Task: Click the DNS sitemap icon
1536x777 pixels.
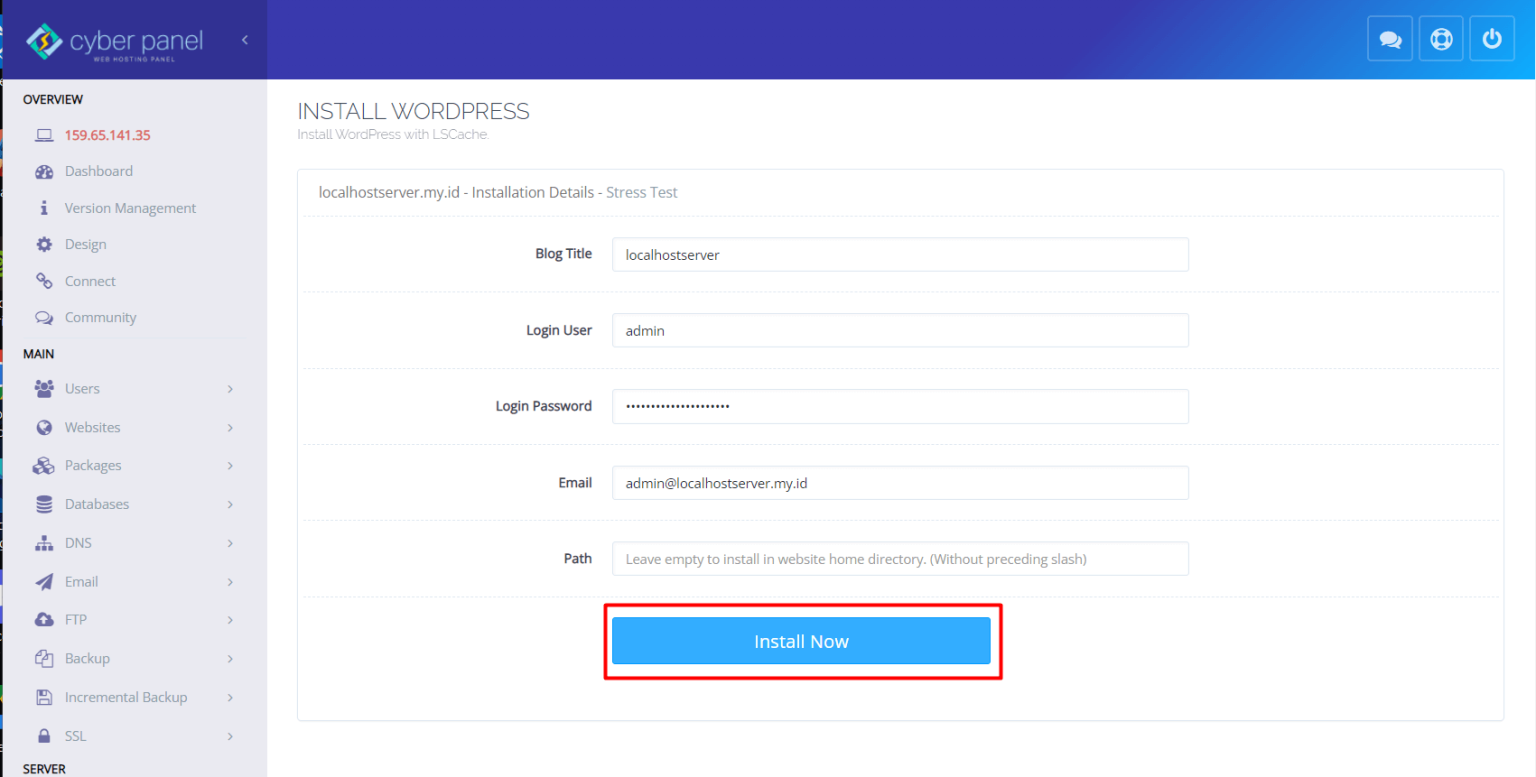Action: coord(44,543)
